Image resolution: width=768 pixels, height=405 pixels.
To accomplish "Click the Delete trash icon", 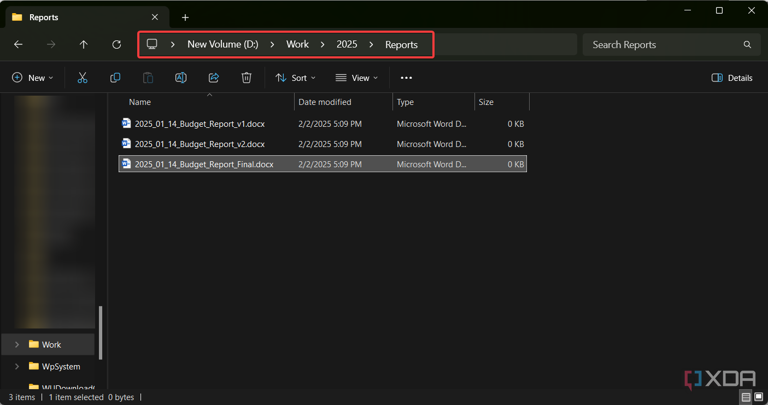I will point(246,78).
